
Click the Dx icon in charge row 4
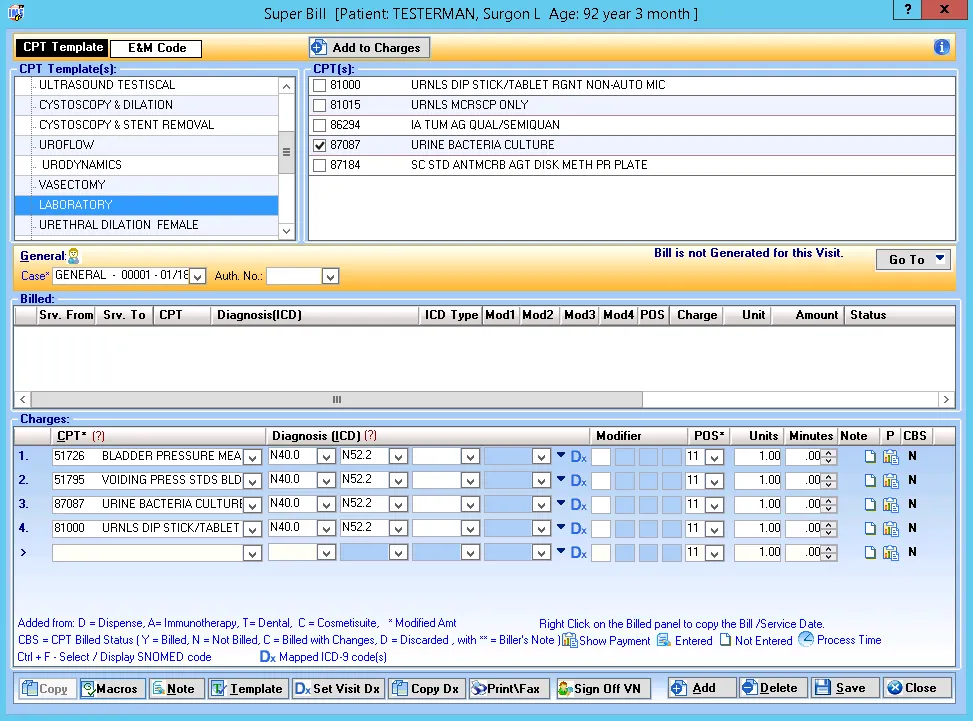point(578,528)
